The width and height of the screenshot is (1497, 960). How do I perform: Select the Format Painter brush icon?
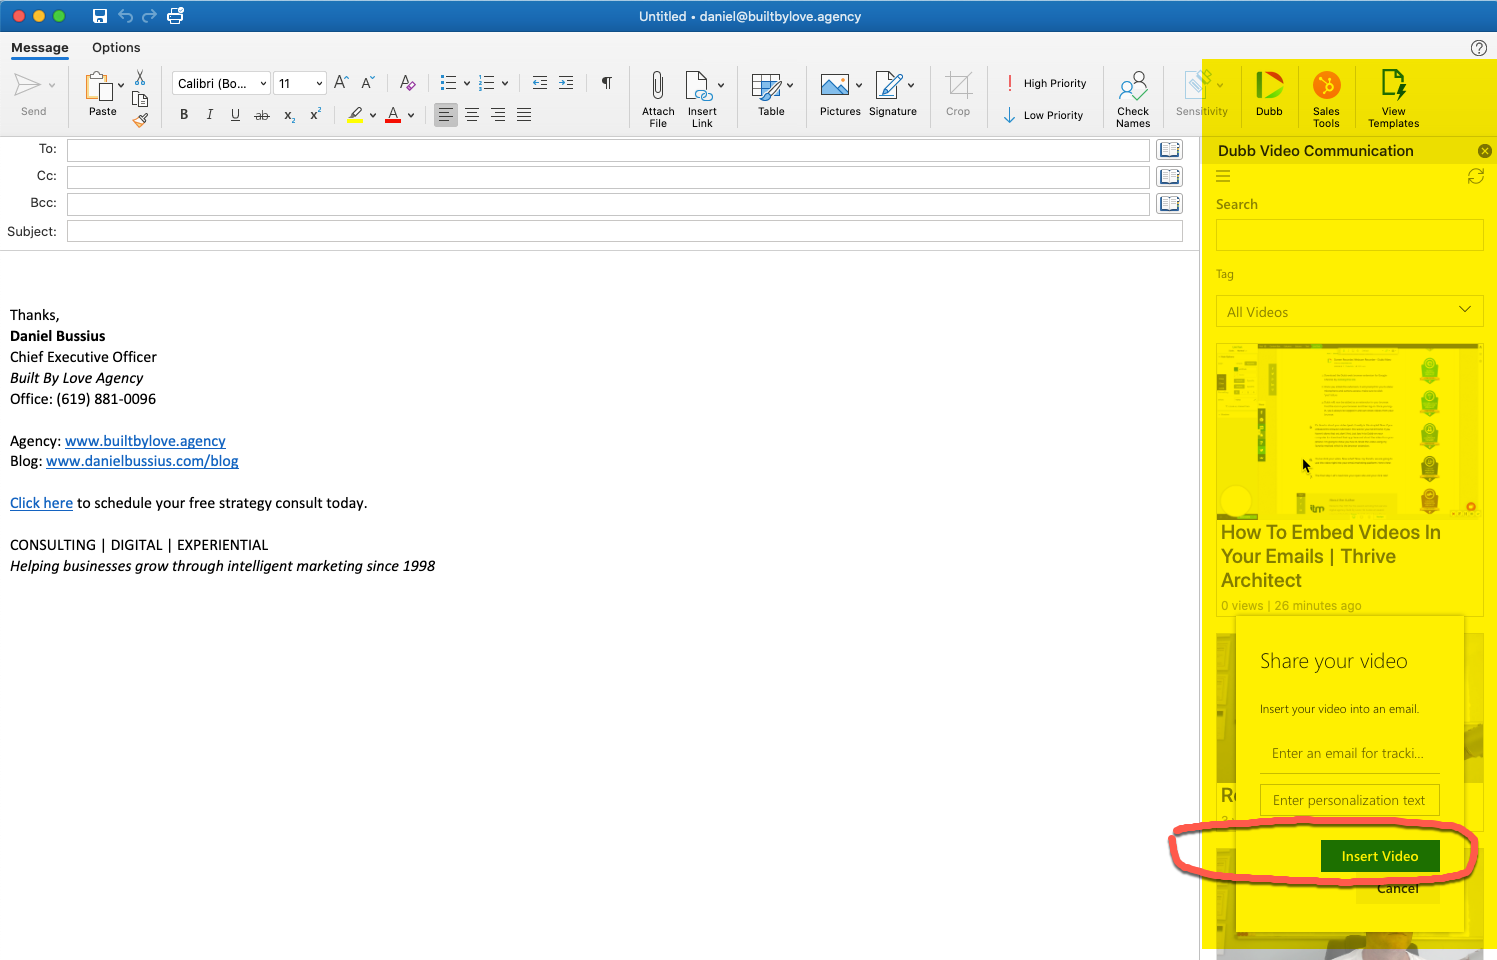tap(140, 120)
